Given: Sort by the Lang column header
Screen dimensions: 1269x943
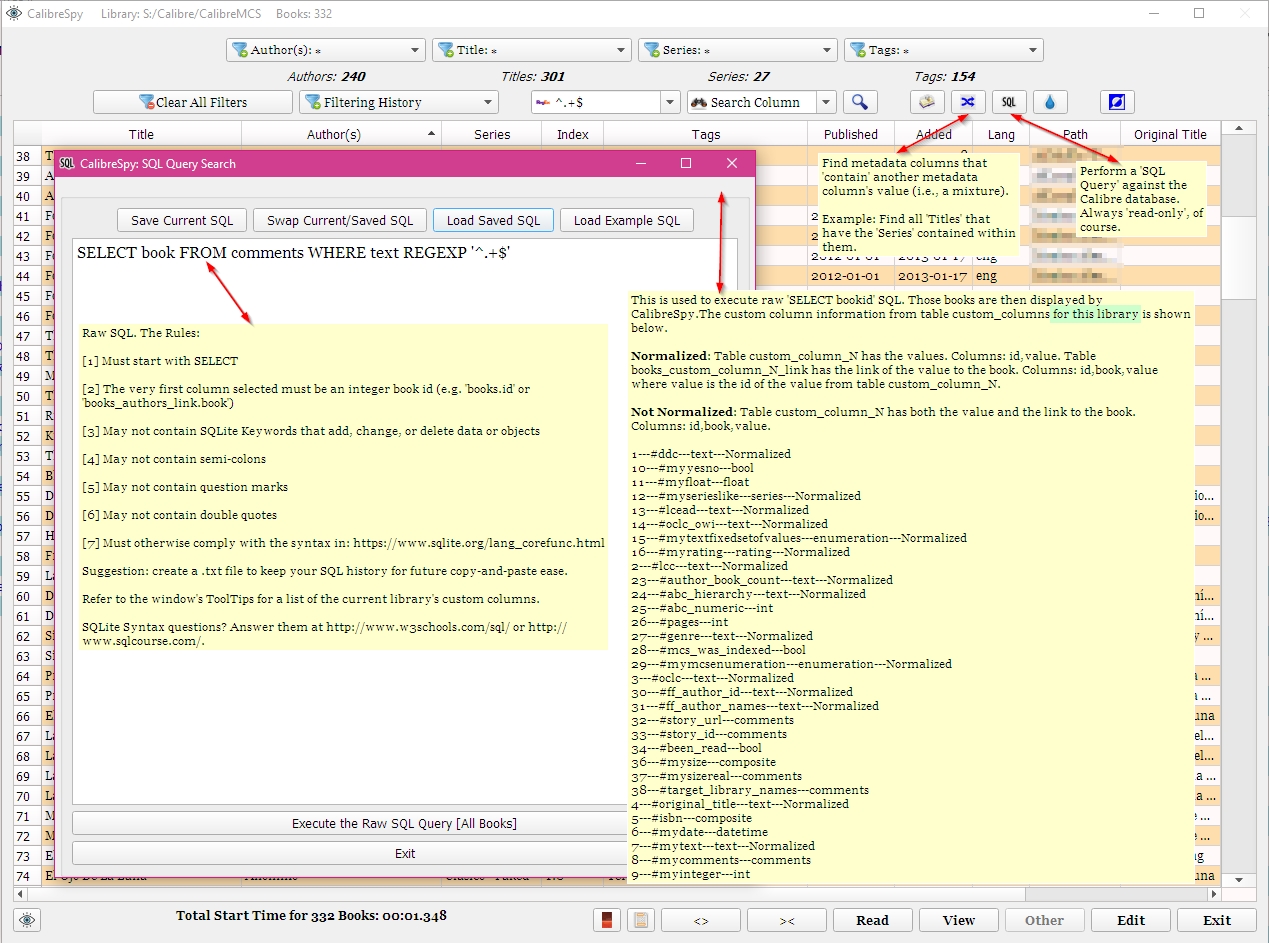Looking at the screenshot, I should coord(1001,134).
